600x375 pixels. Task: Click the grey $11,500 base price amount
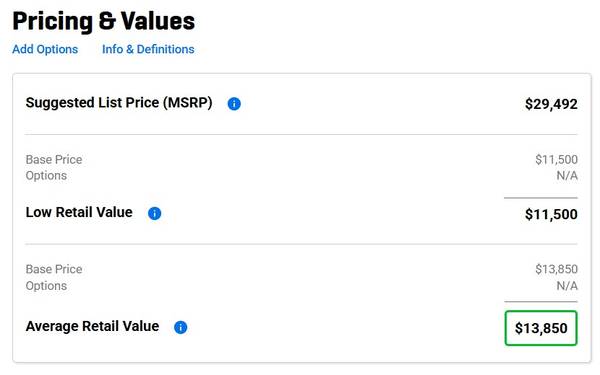(556, 160)
